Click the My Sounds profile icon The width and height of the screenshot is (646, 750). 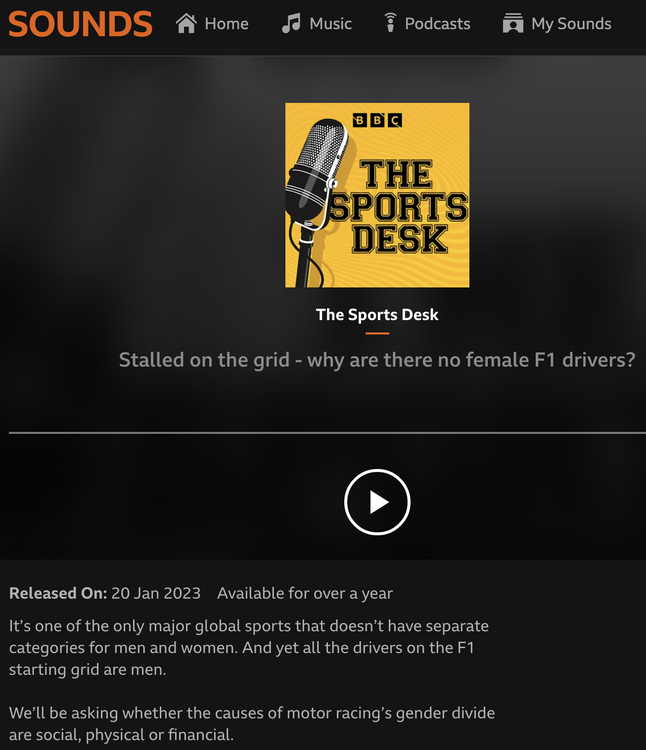pos(513,23)
